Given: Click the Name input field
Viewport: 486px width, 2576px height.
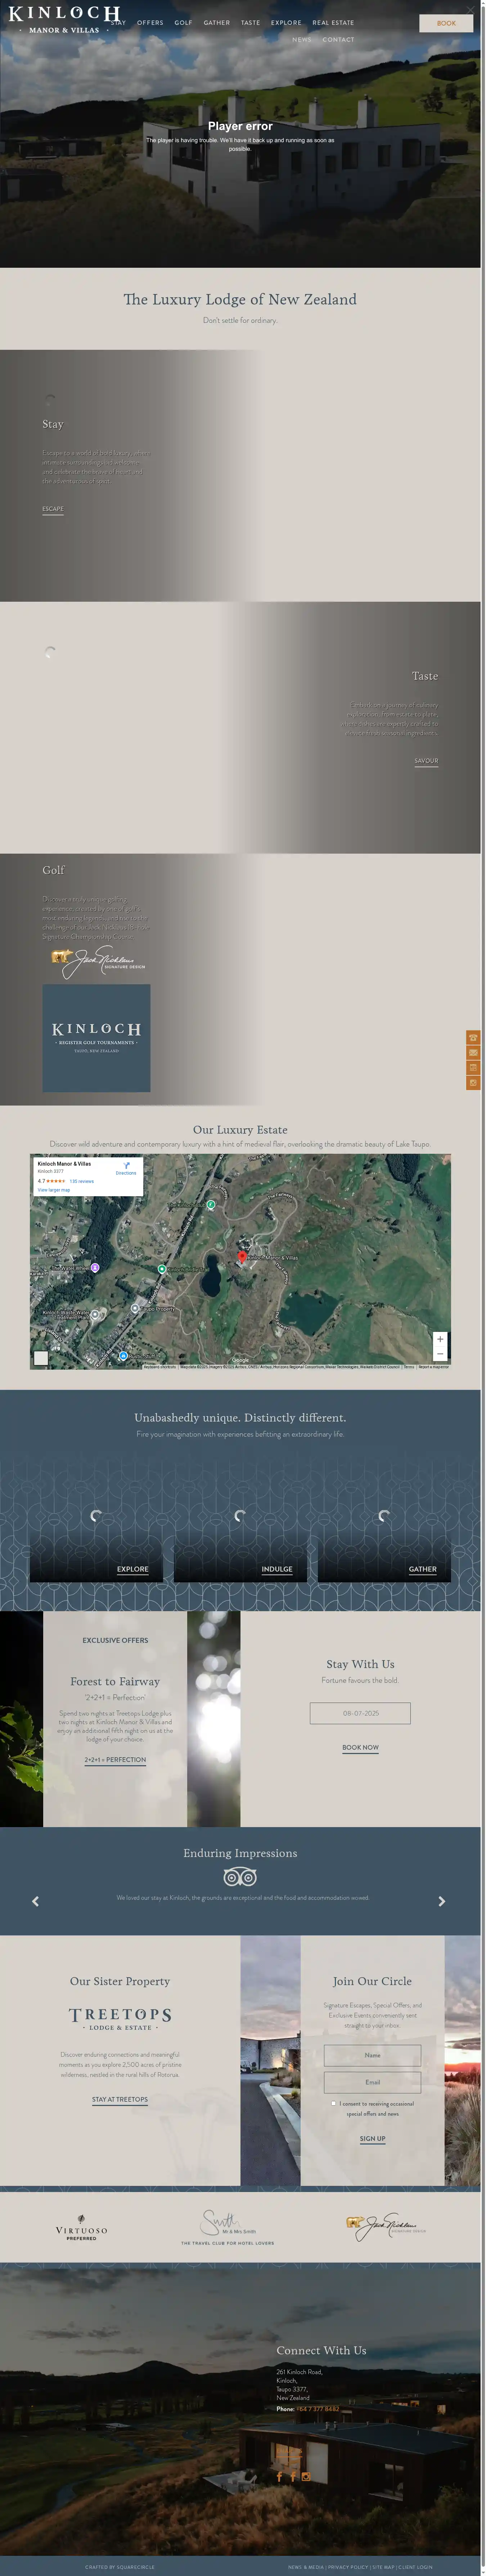Looking at the screenshot, I should (372, 2055).
